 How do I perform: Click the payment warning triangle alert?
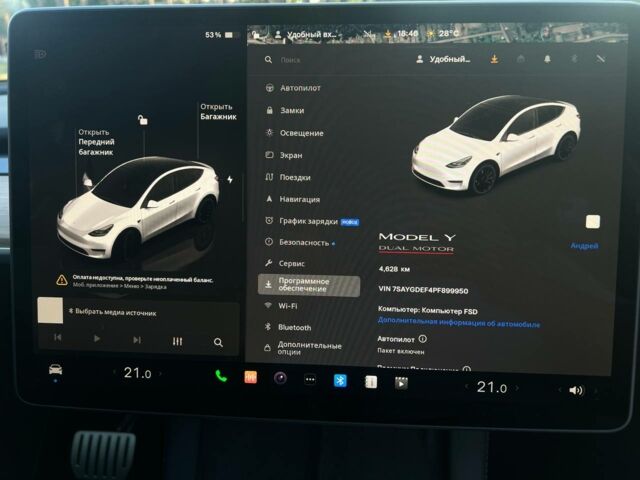tap(62, 280)
